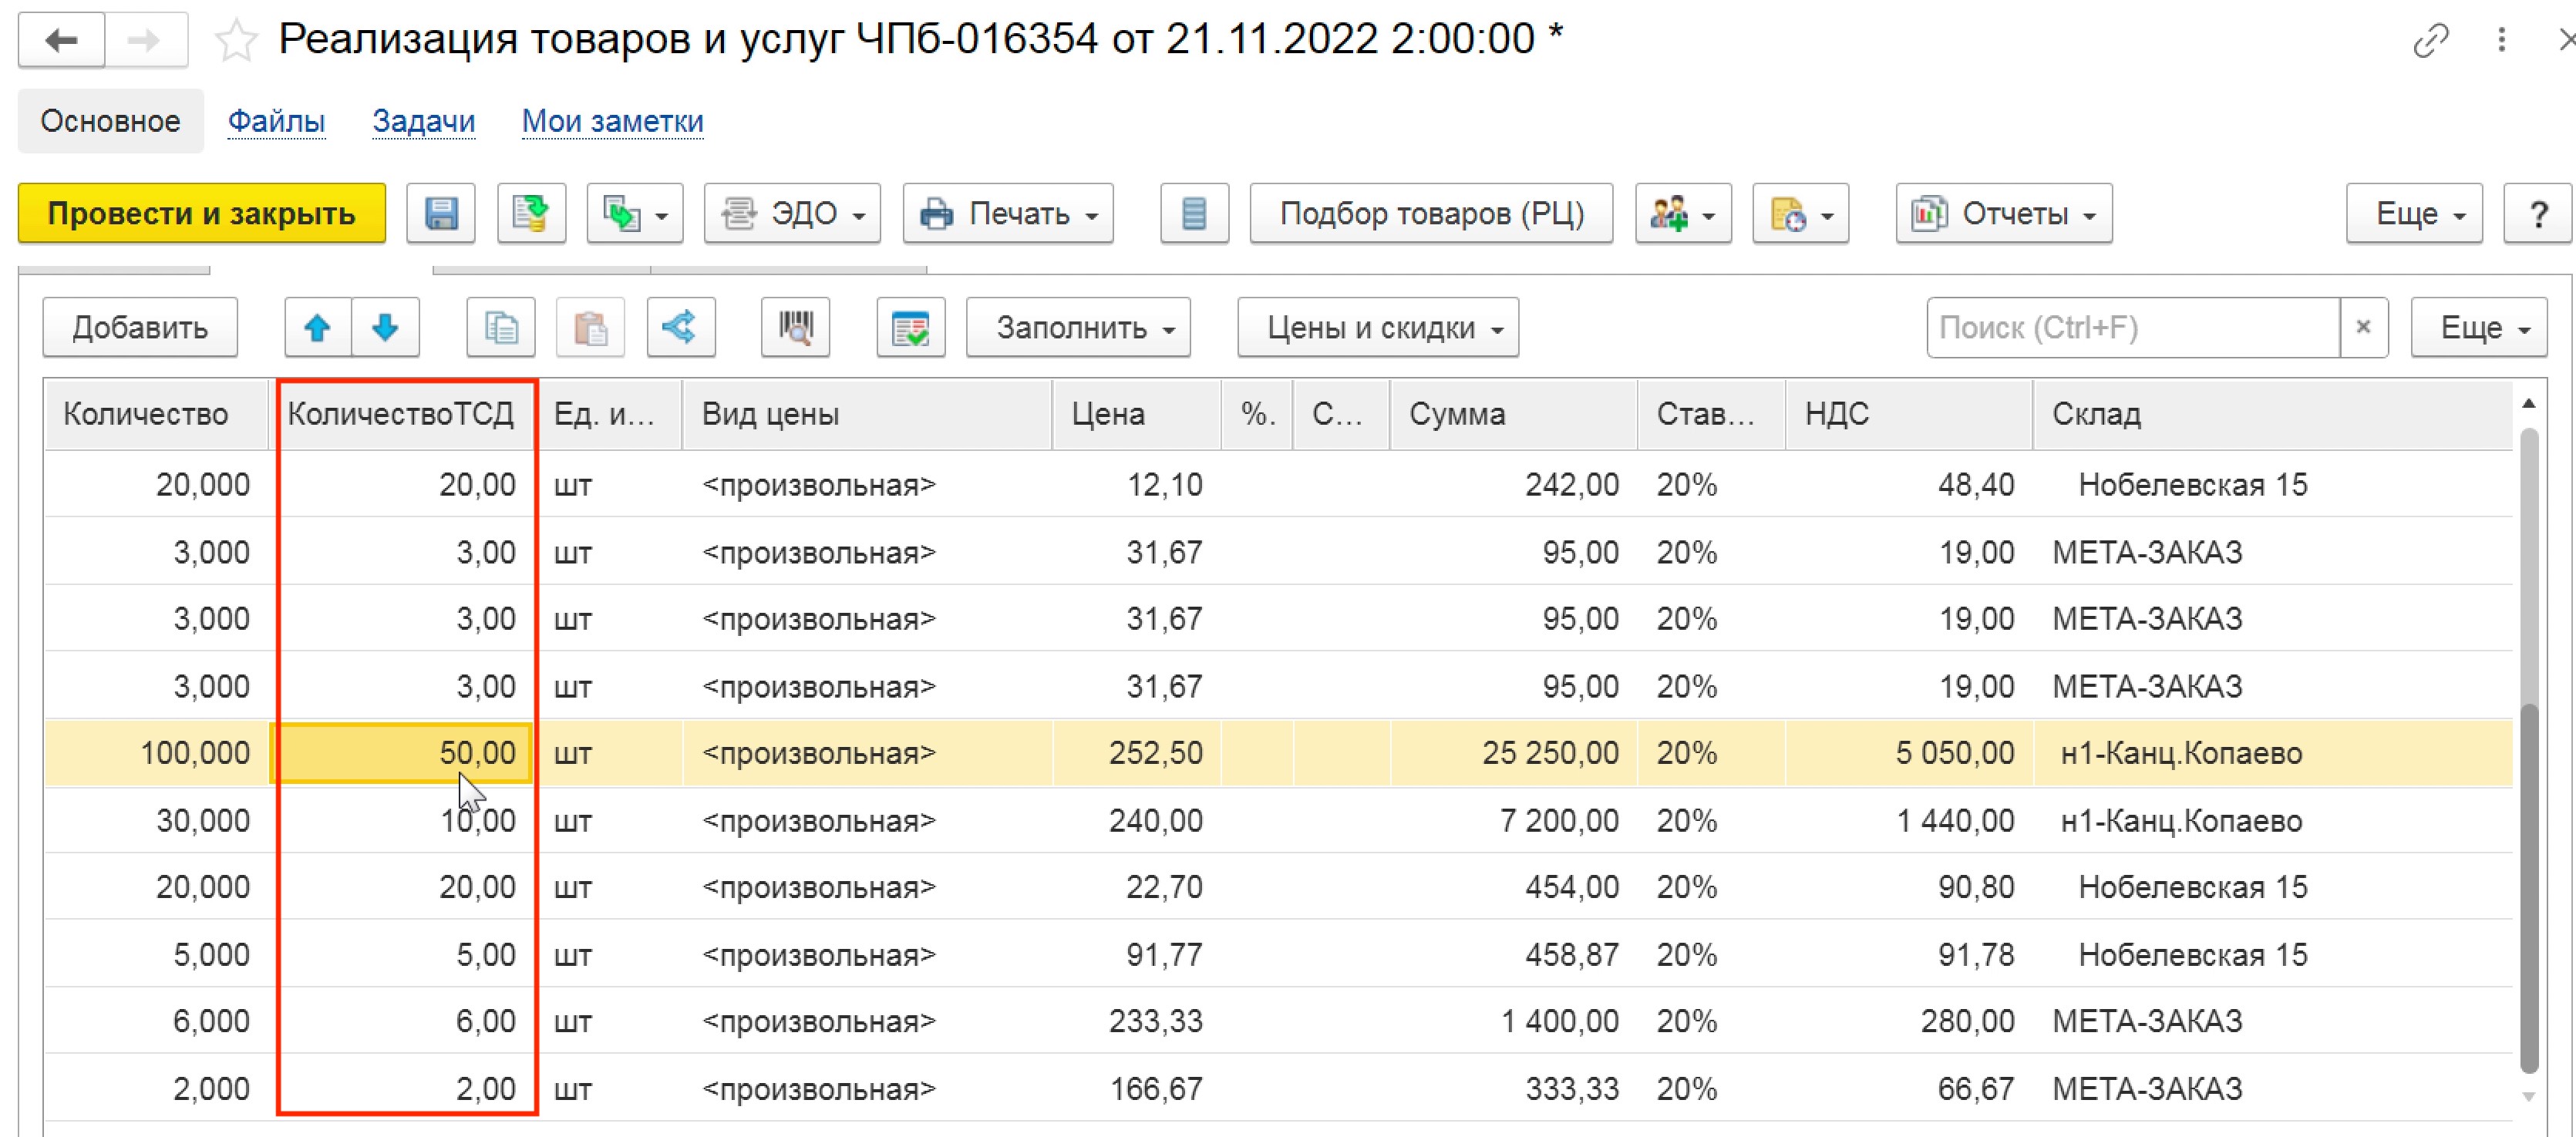The height and width of the screenshot is (1137, 2576).
Task: Click the Сумма cell 25 250,00
Action: click(x=1513, y=752)
